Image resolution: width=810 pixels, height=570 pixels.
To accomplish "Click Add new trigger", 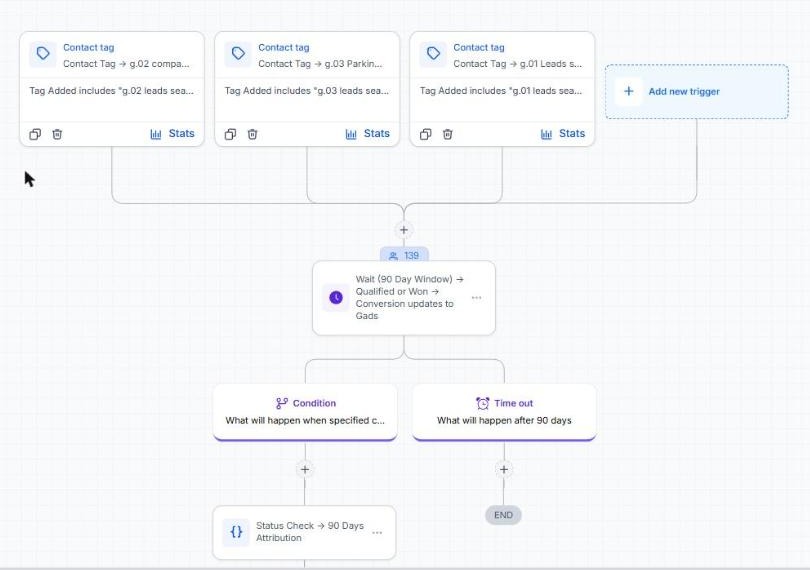I will pyautogui.click(x=697, y=91).
